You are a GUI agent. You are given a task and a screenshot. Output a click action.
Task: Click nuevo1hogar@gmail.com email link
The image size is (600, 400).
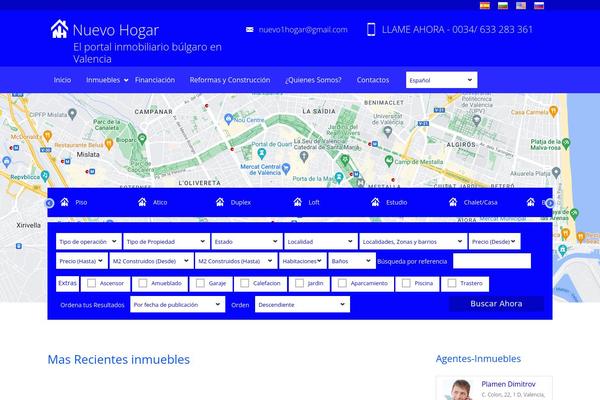click(x=303, y=29)
